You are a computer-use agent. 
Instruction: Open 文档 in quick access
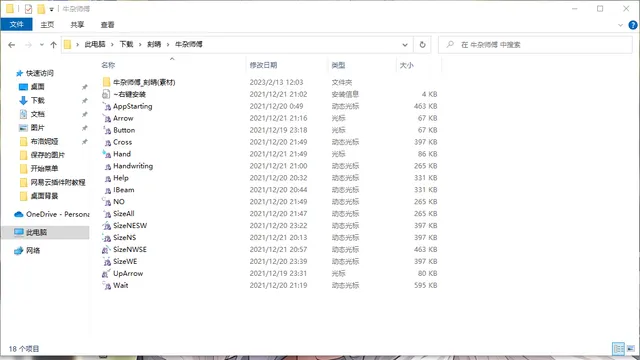click(x=38, y=114)
